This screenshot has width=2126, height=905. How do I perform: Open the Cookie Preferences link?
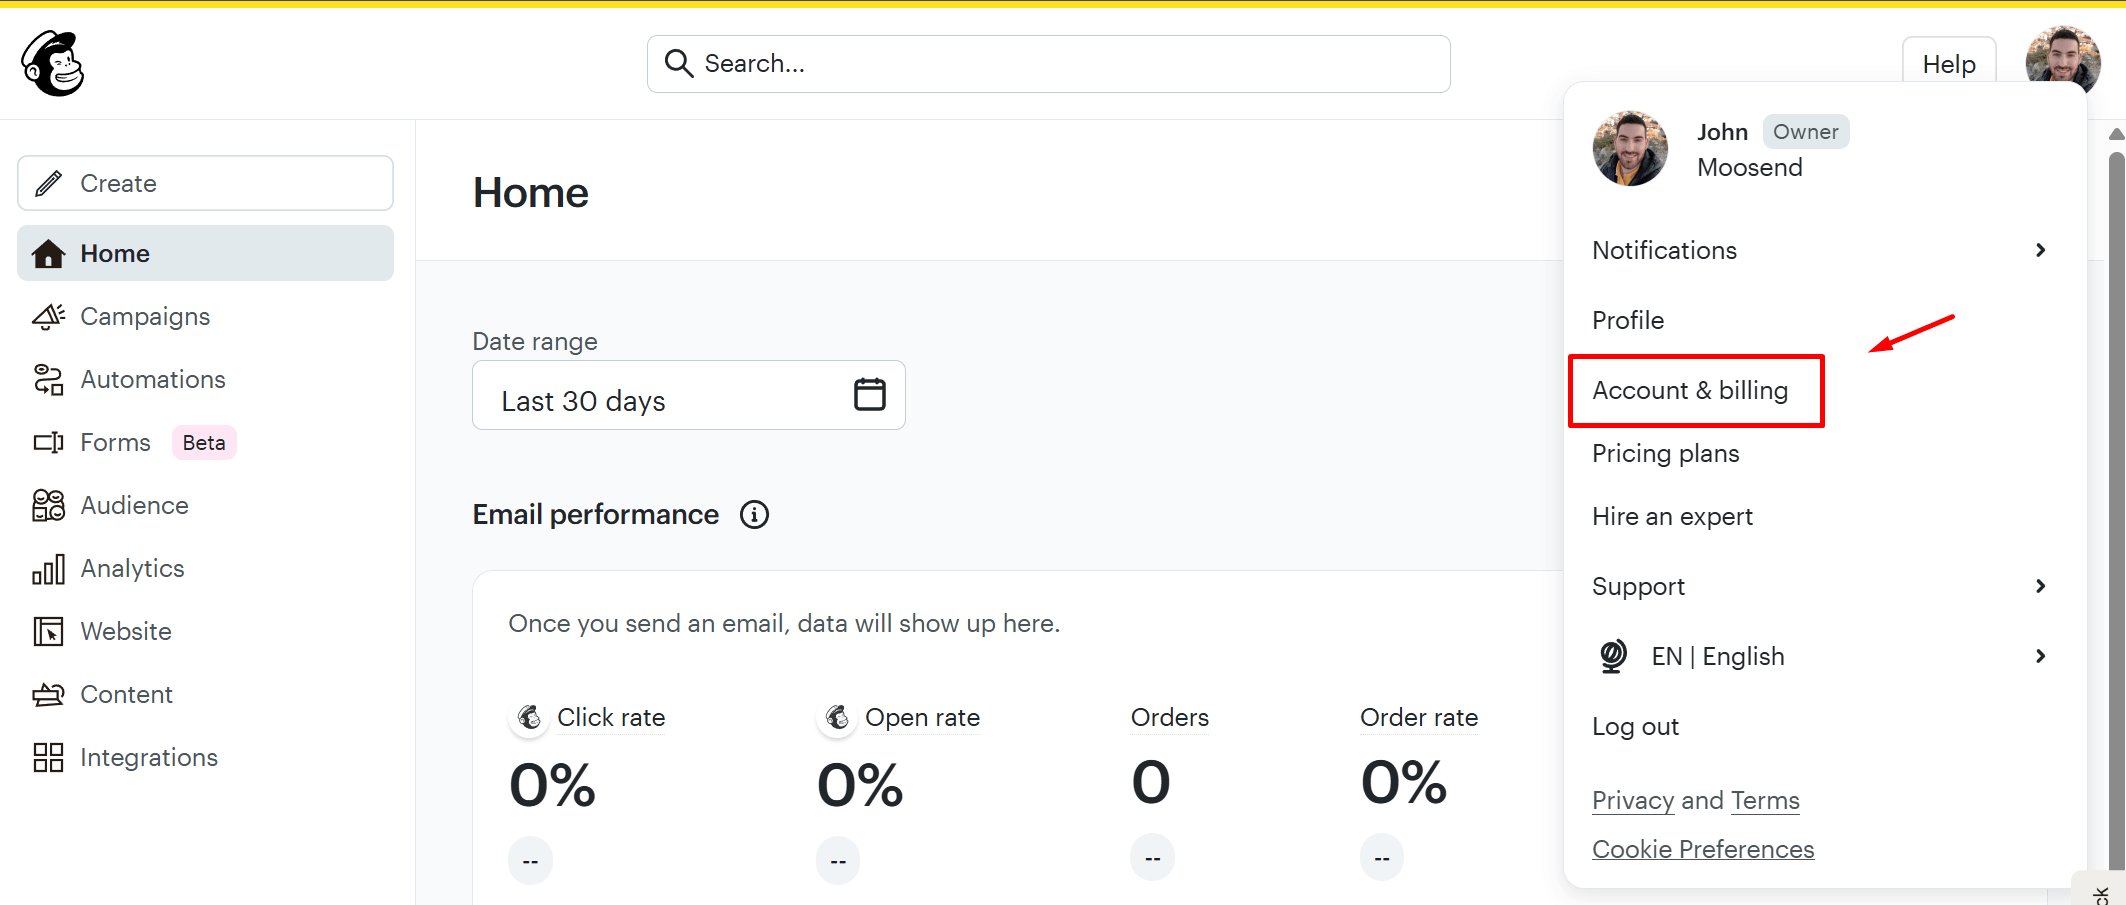tap(1702, 850)
